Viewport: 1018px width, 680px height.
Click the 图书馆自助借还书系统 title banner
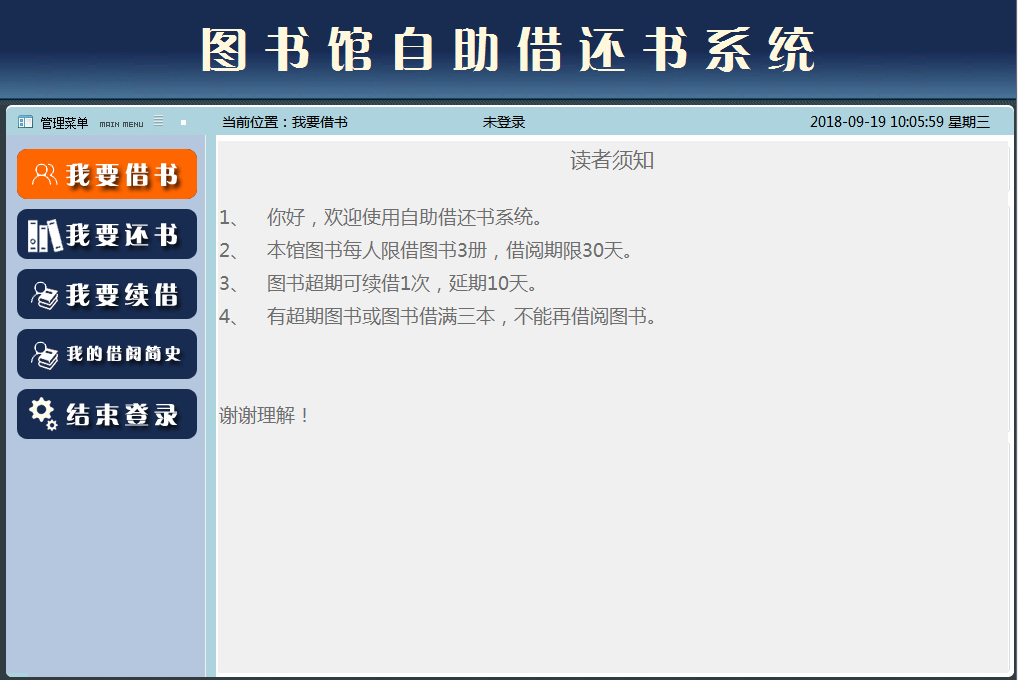[508, 50]
